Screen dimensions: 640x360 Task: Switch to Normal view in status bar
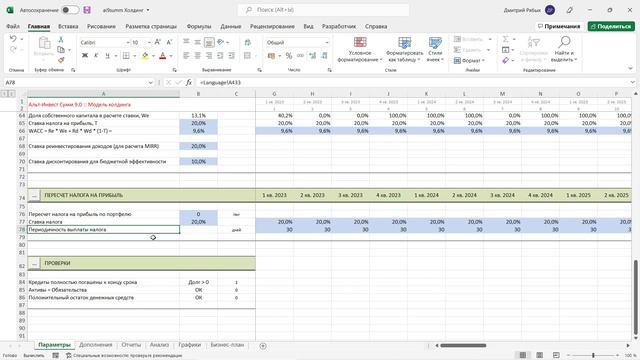click(x=522, y=355)
